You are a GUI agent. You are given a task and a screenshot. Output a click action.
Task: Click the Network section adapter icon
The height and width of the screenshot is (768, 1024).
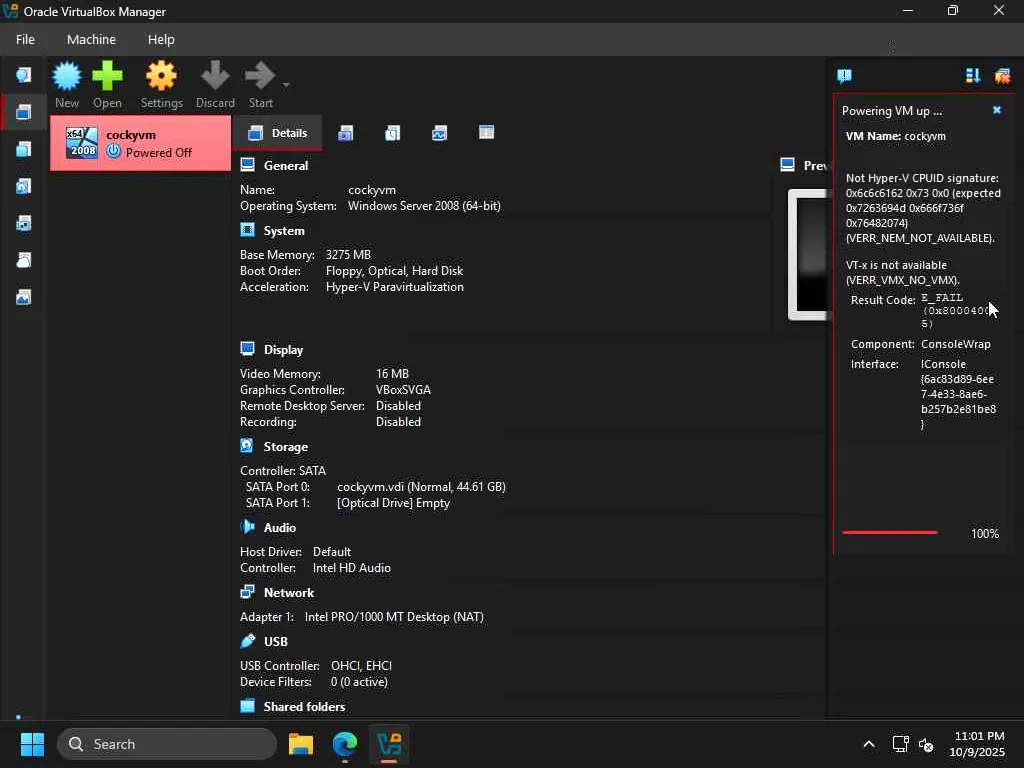[x=248, y=592]
